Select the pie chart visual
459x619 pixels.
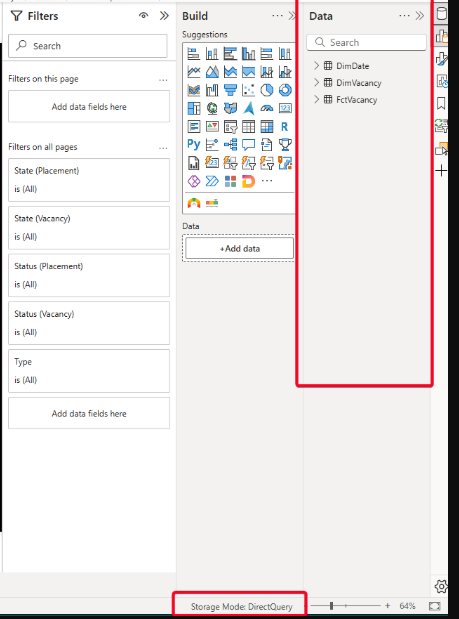point(267,90)
